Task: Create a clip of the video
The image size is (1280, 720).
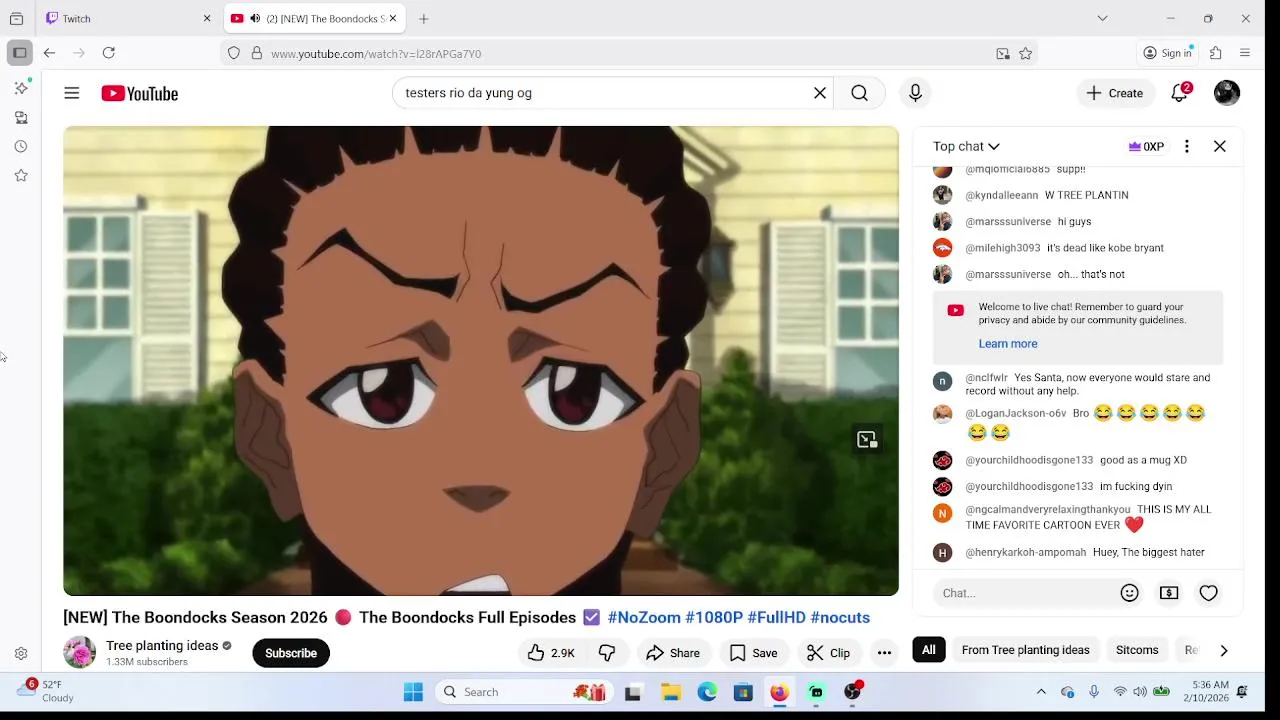Action: [829, 653]
